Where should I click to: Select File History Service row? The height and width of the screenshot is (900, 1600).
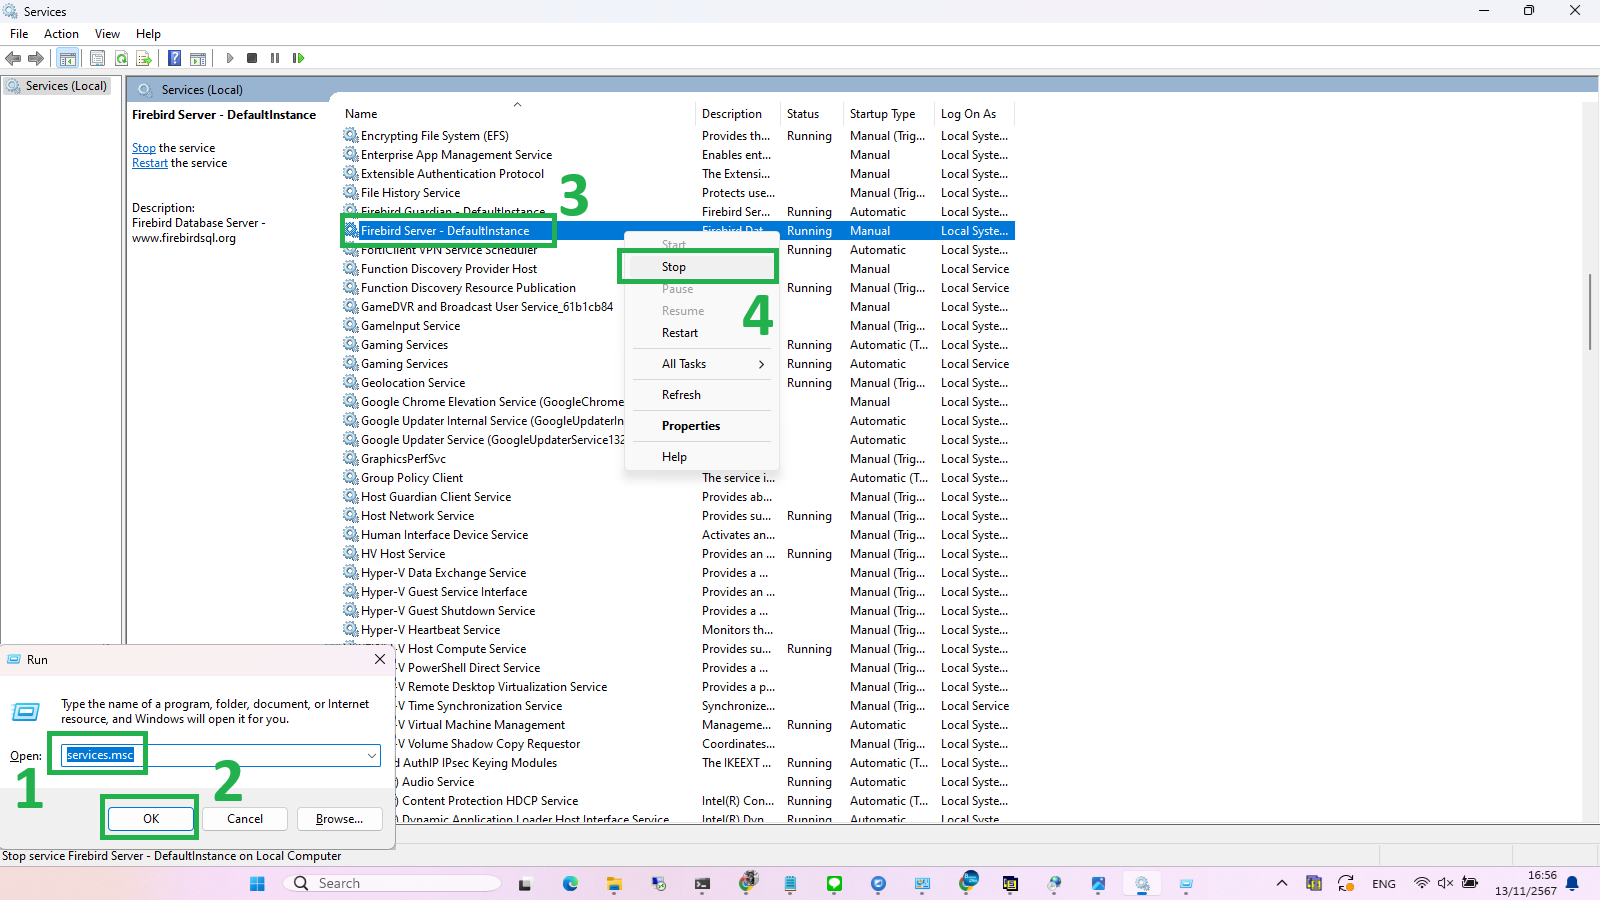click(678, 193)
